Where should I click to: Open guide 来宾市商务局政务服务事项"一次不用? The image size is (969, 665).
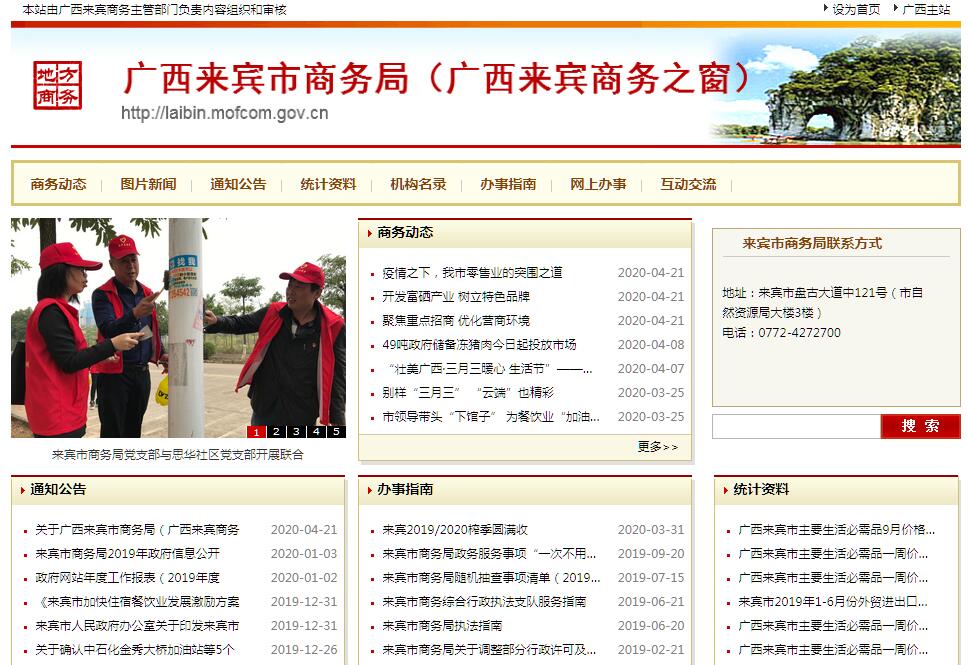489,554
